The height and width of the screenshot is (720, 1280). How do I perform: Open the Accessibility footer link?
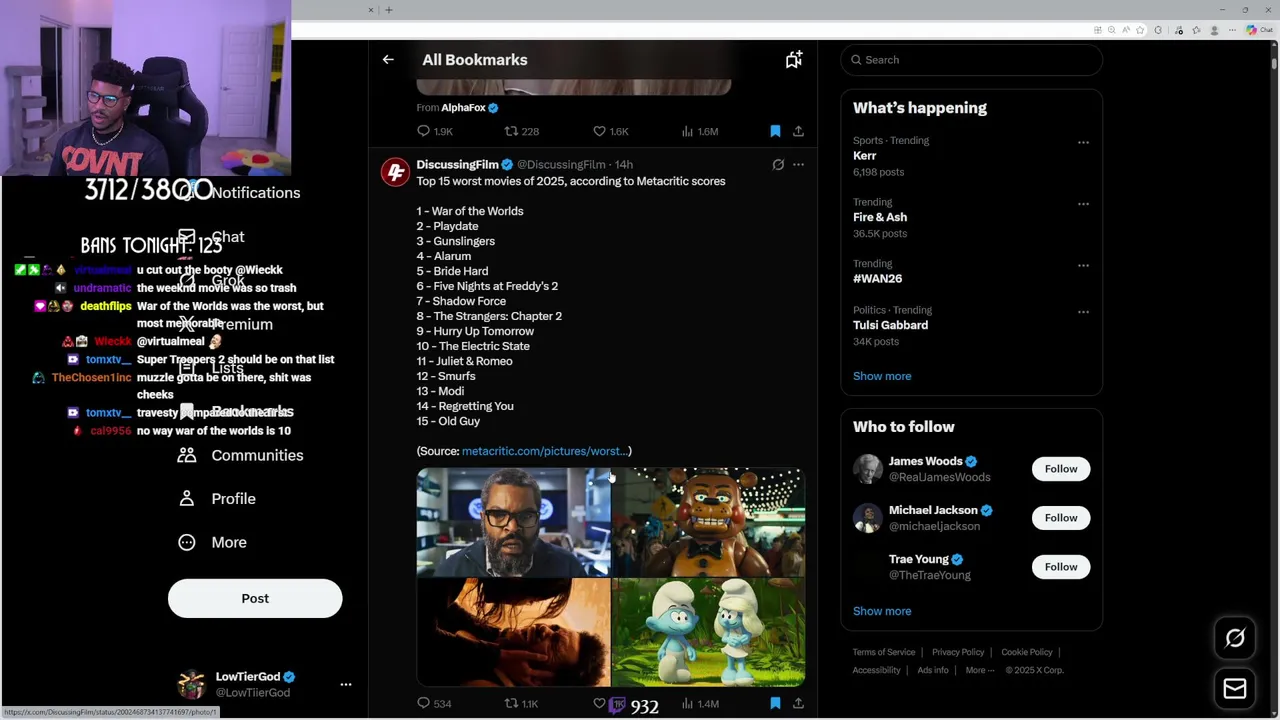coord(877,670)
